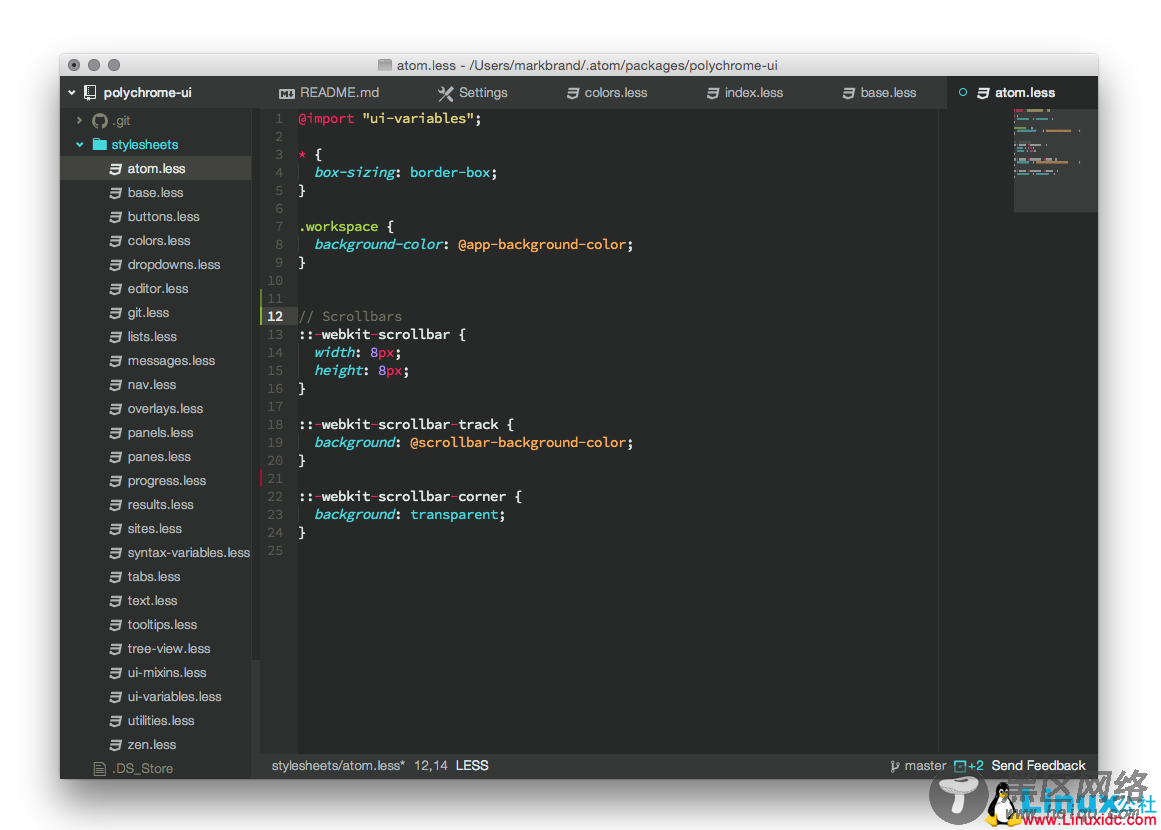Click the file icon beside zen.less
Screen dimensions: 1161x830
[116, 745]
